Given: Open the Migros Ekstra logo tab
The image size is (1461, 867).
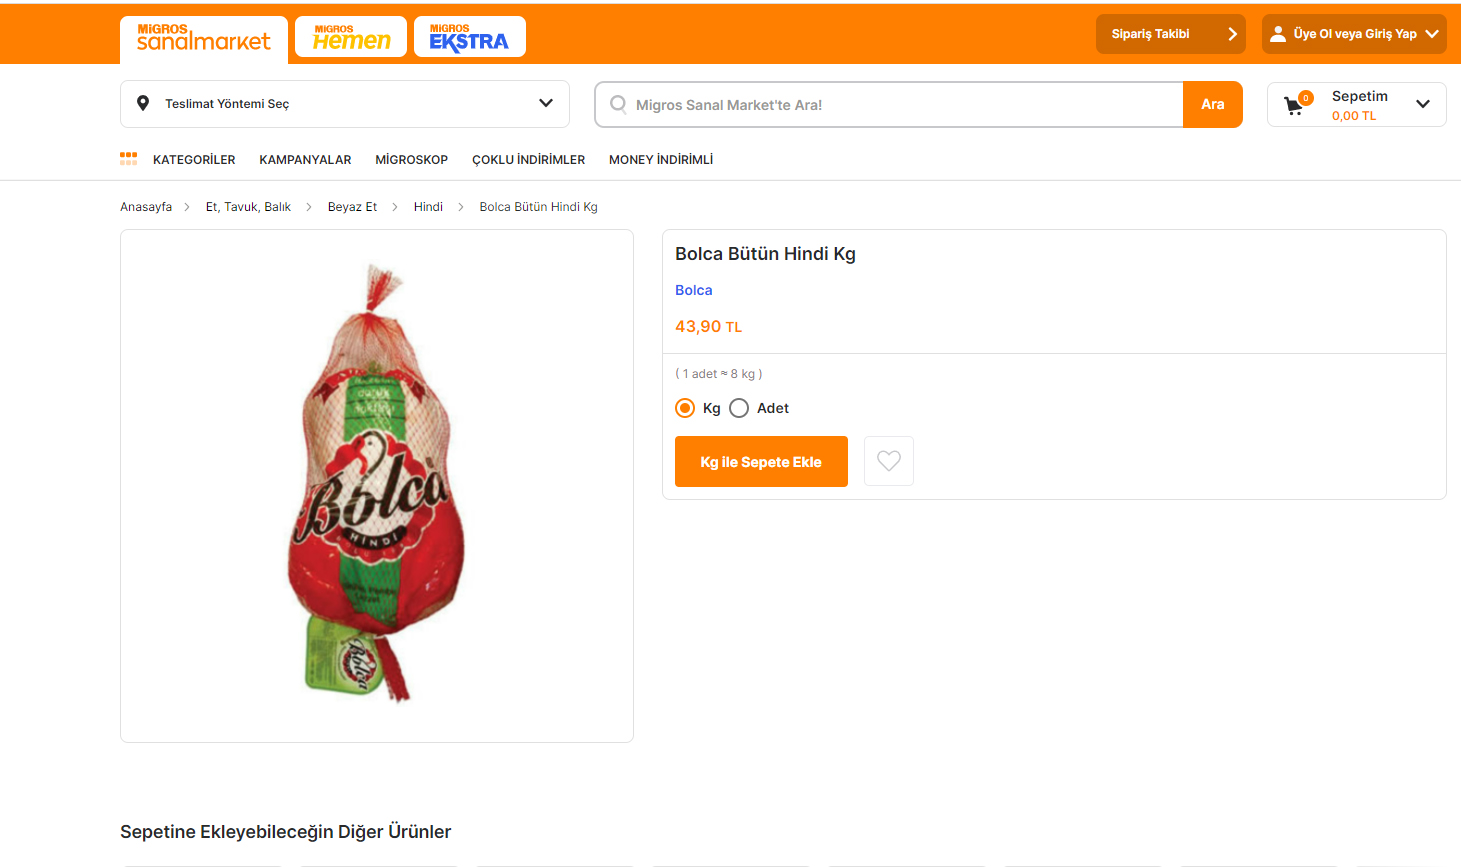Looking at the screenshot, I should point(469,37).
